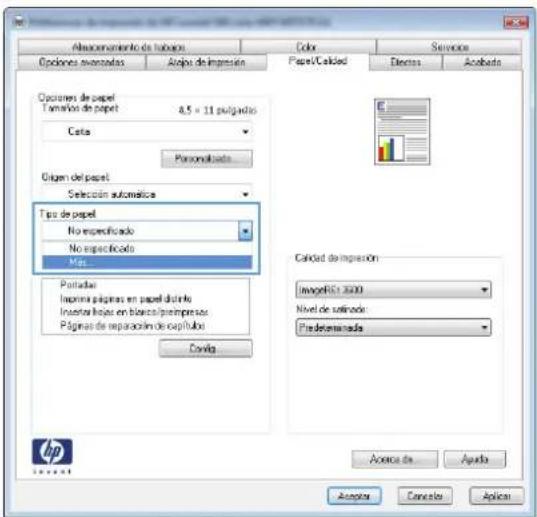Choose Insertar hojas en blanco/preimpresas
The image size is (537, 517).
(134, 312)
